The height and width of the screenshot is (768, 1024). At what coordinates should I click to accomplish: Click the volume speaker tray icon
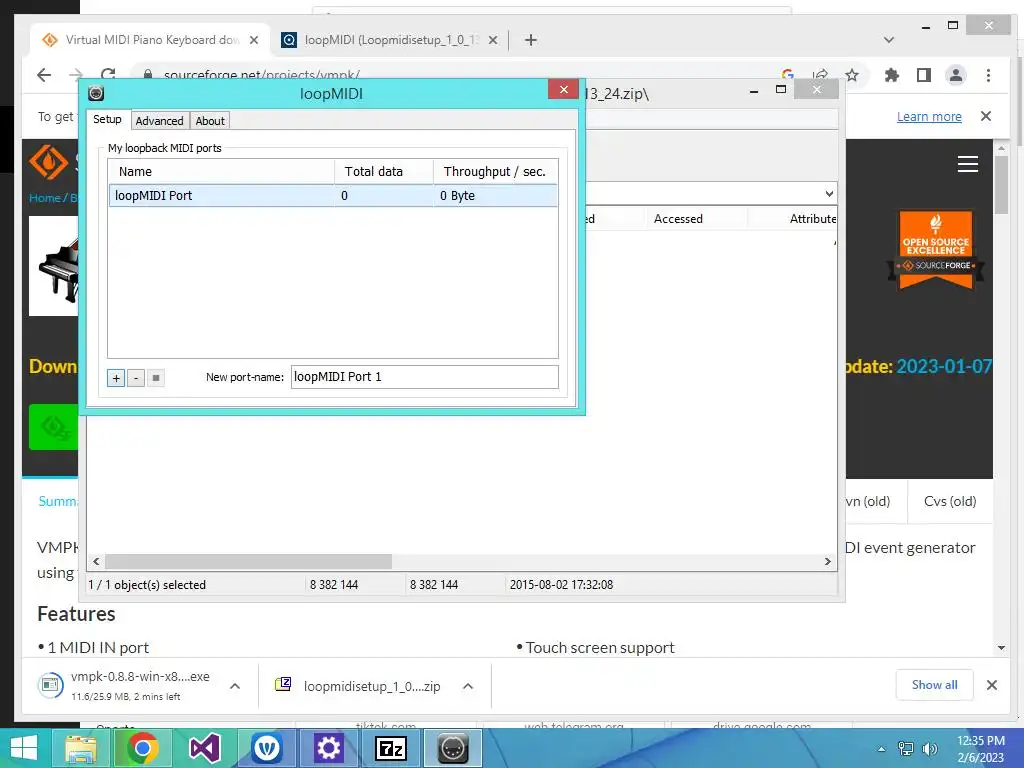click(929, 749)
